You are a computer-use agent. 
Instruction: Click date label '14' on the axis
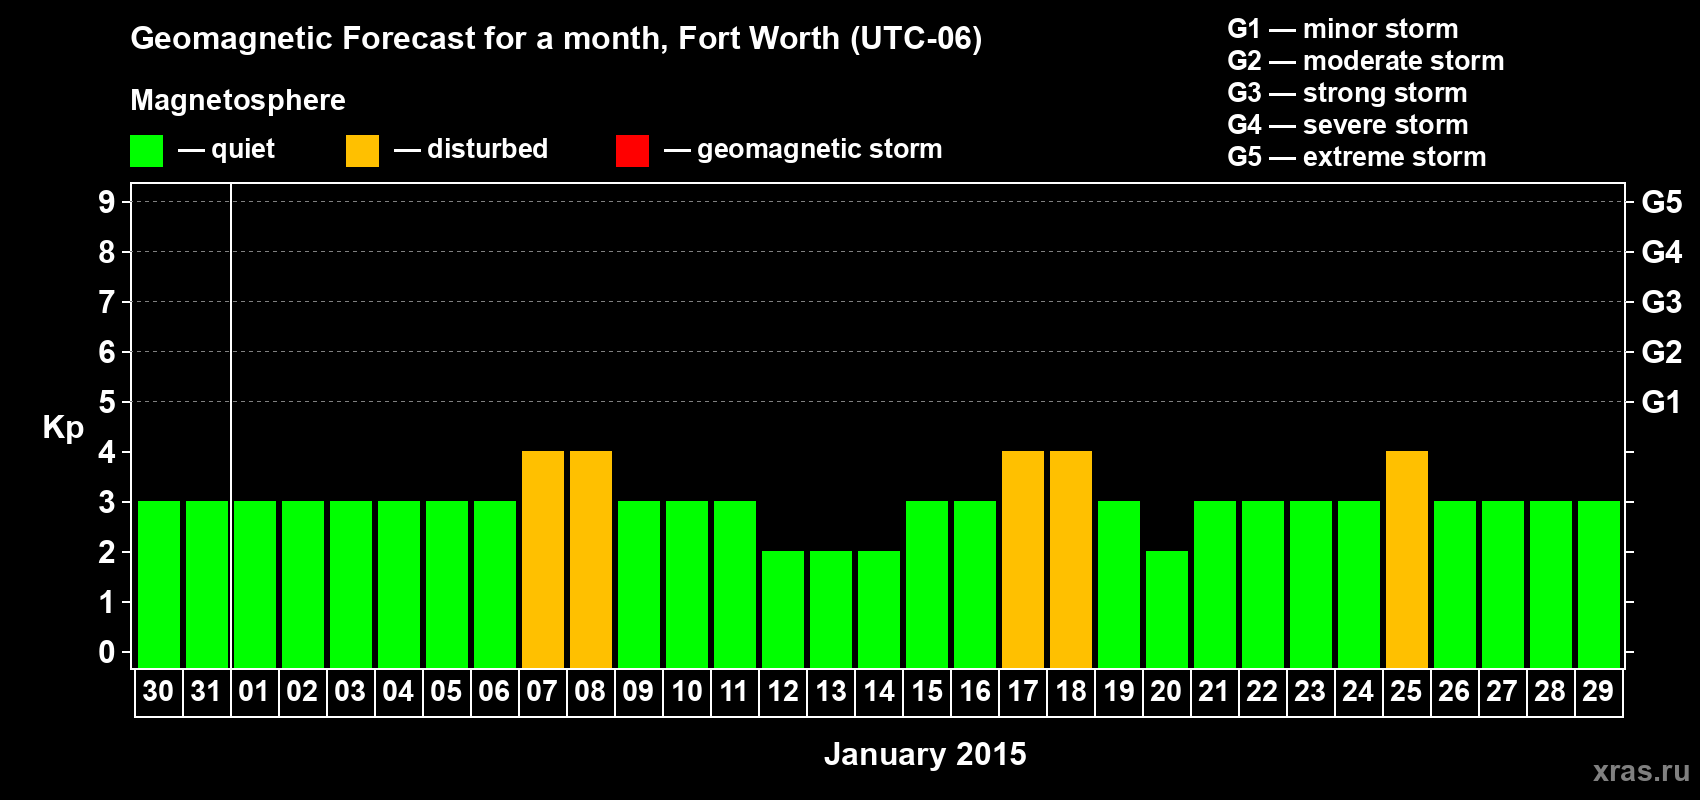(x=879, y=691)
